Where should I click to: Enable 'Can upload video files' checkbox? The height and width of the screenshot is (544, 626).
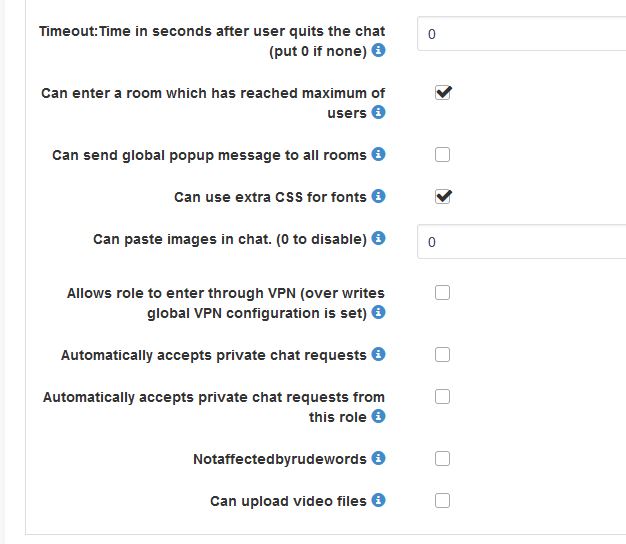click(x=443, y=501)
